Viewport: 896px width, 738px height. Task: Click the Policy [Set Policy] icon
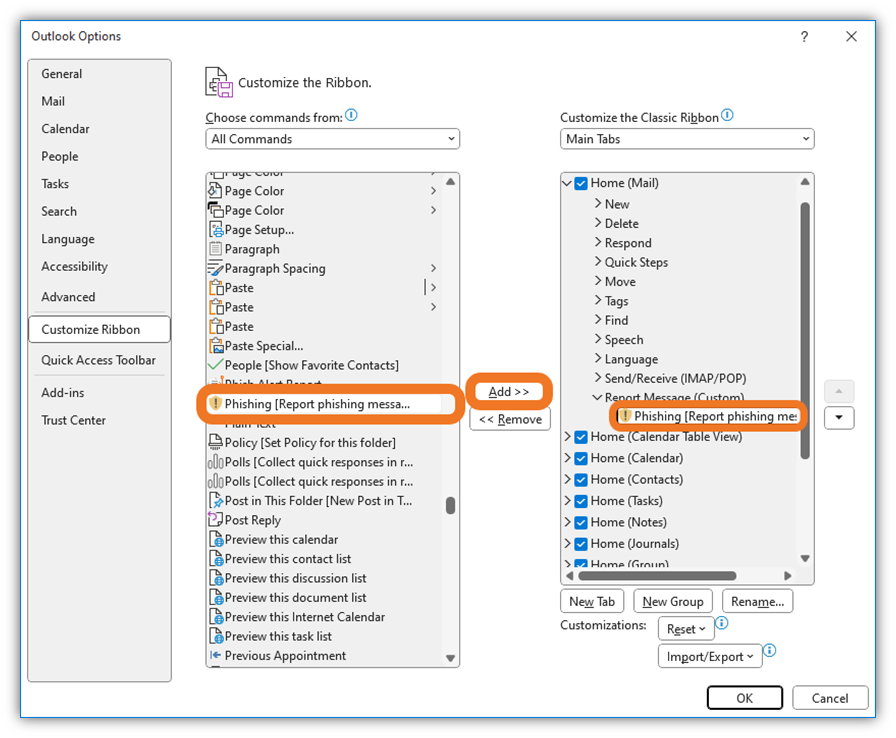point(215,442)
